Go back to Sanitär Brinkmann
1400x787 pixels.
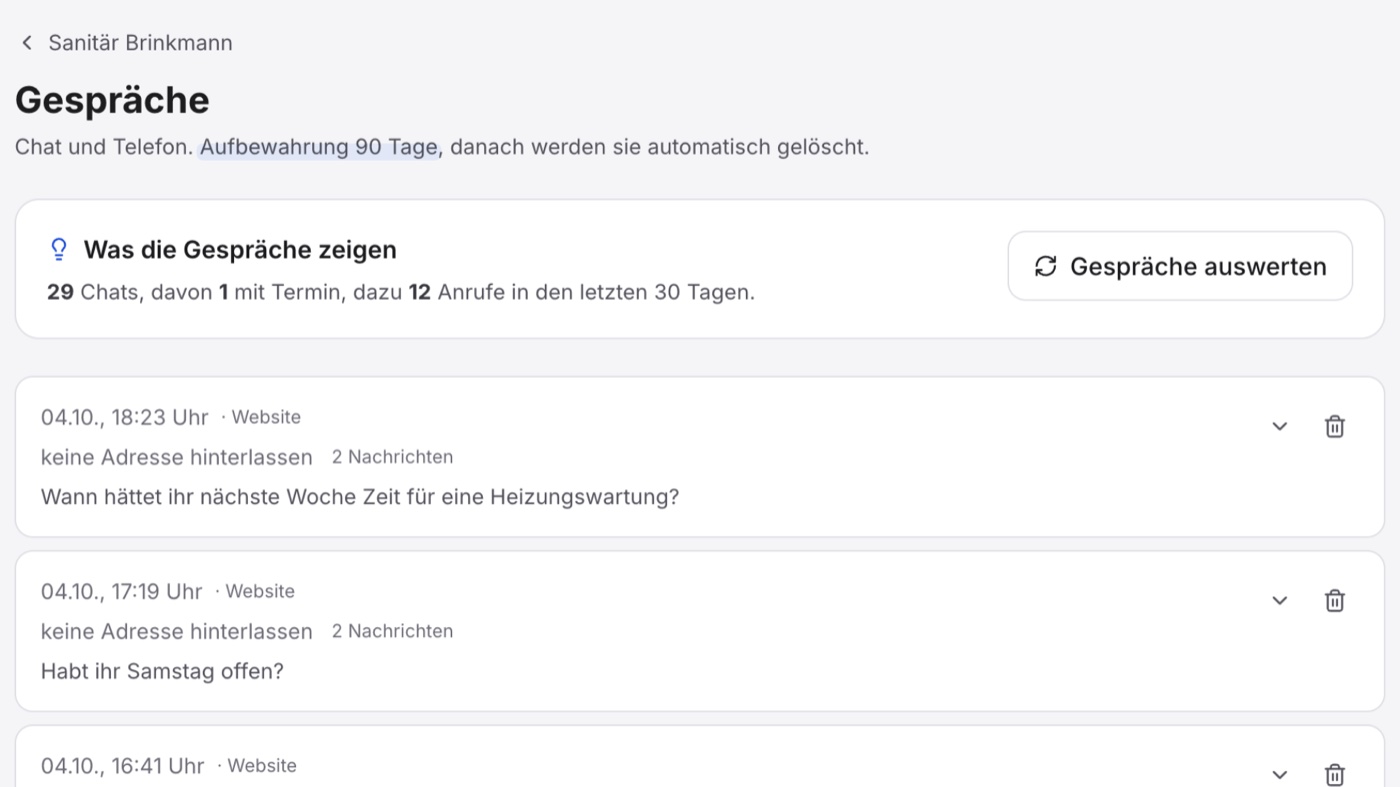pyautogui.click(x=126, y=43)
